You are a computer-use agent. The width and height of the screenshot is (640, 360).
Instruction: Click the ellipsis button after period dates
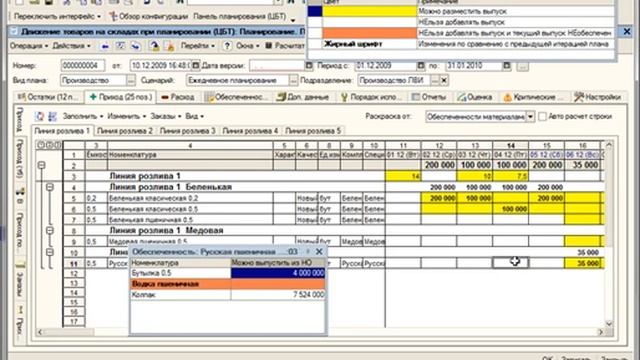(x=522, y=66)
